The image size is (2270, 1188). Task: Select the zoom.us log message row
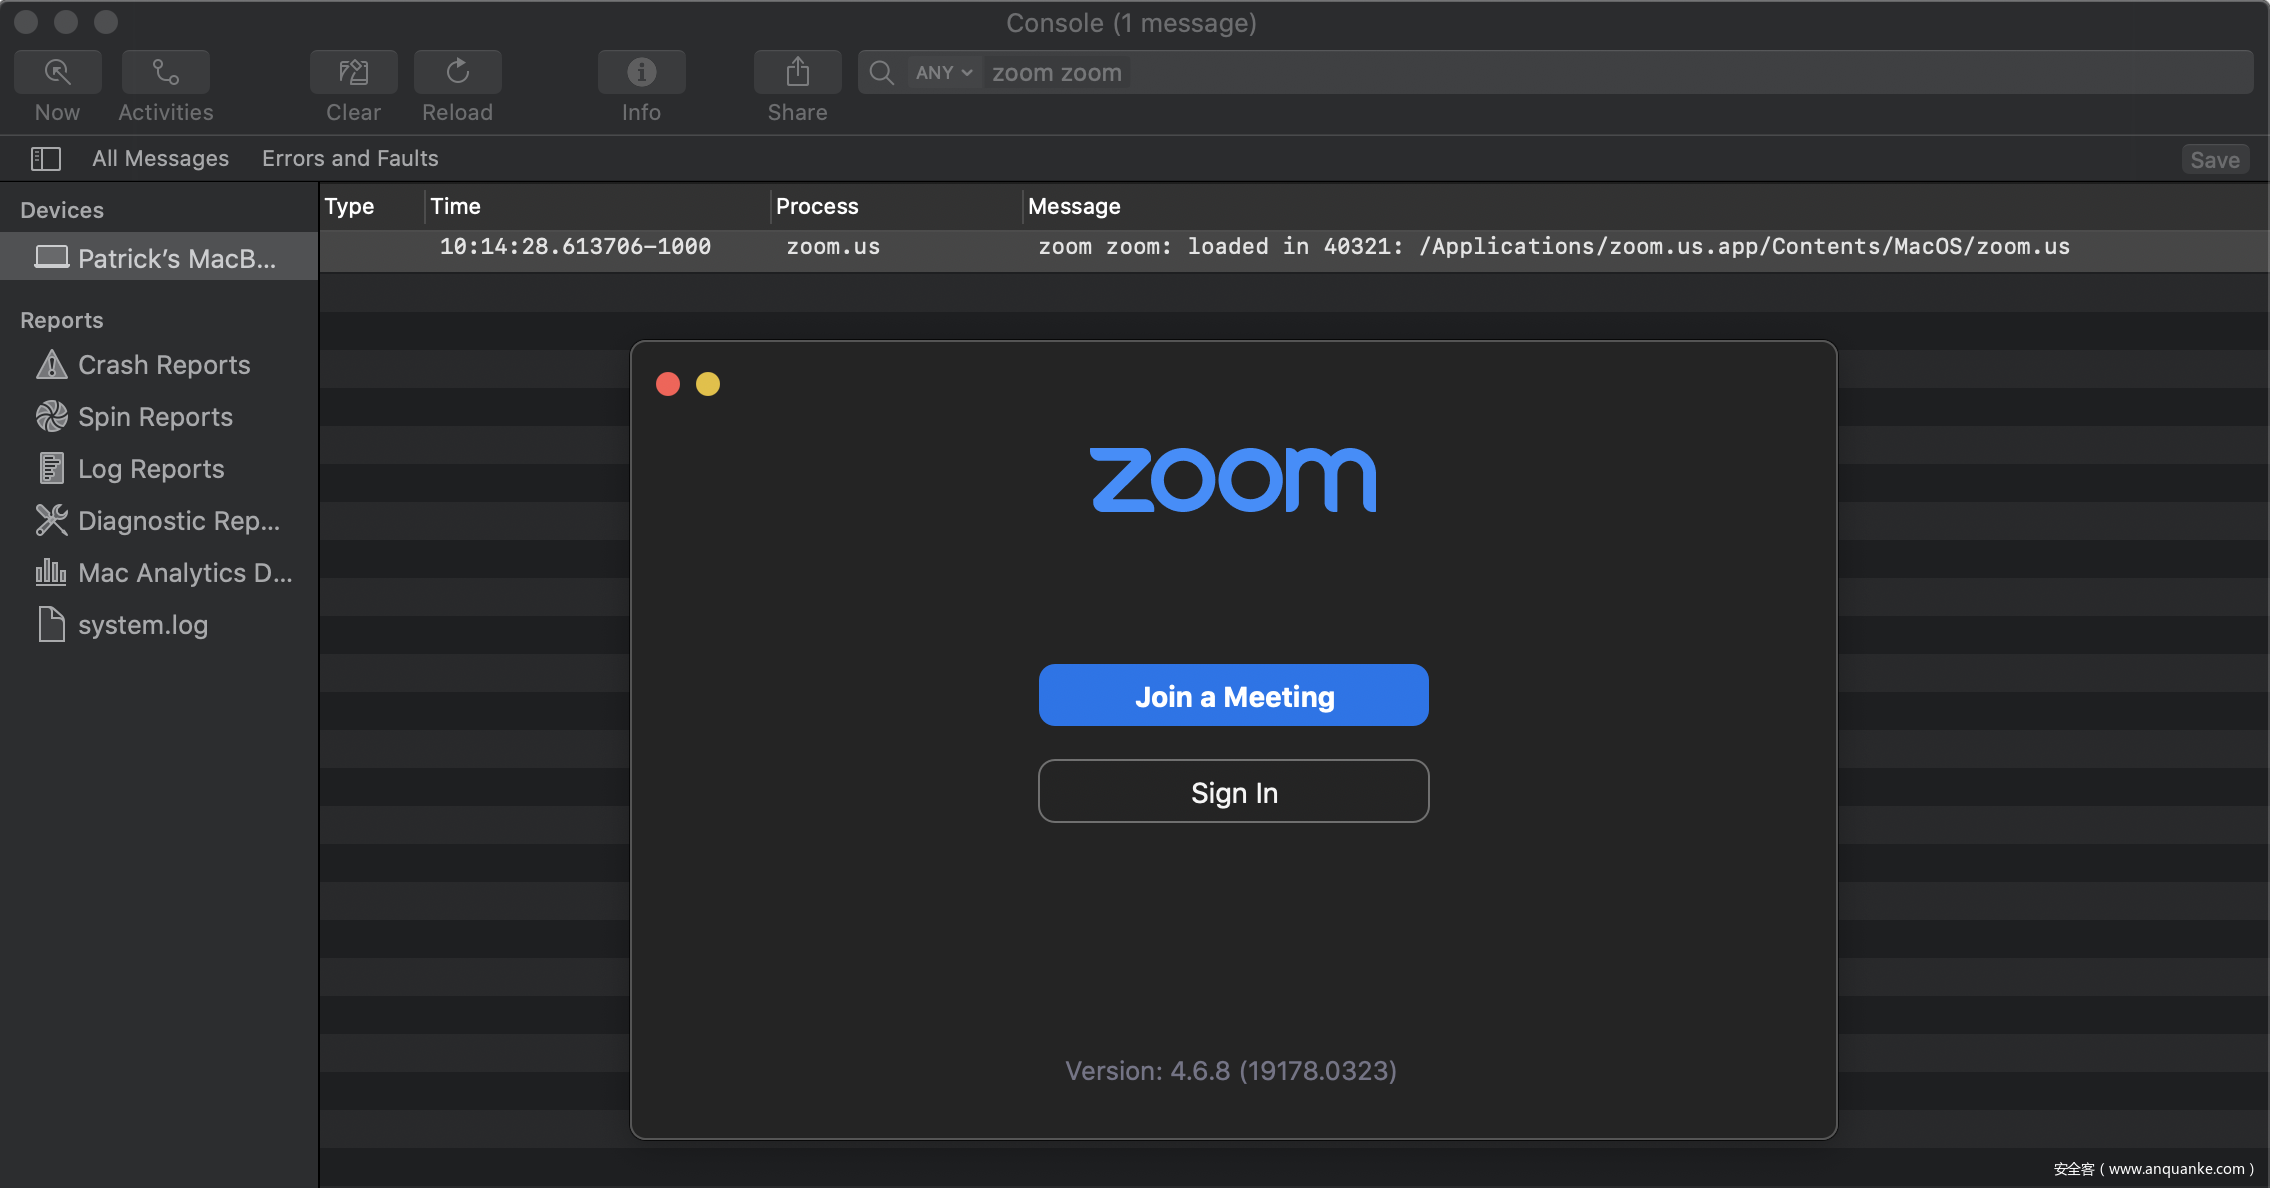coord(1200,247)
